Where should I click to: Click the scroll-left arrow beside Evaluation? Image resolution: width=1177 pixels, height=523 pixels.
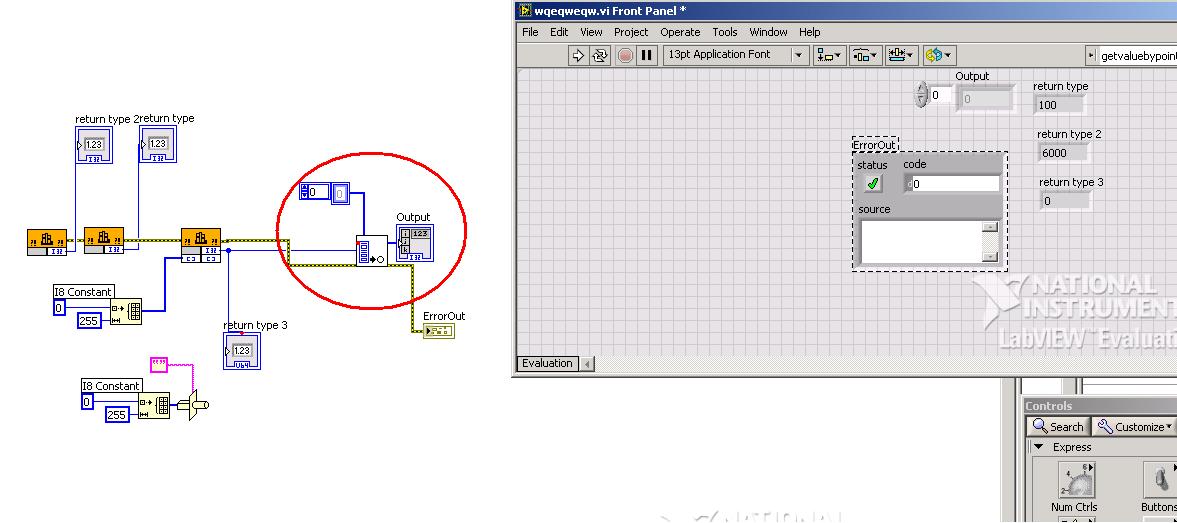click(x=587, y=364)
